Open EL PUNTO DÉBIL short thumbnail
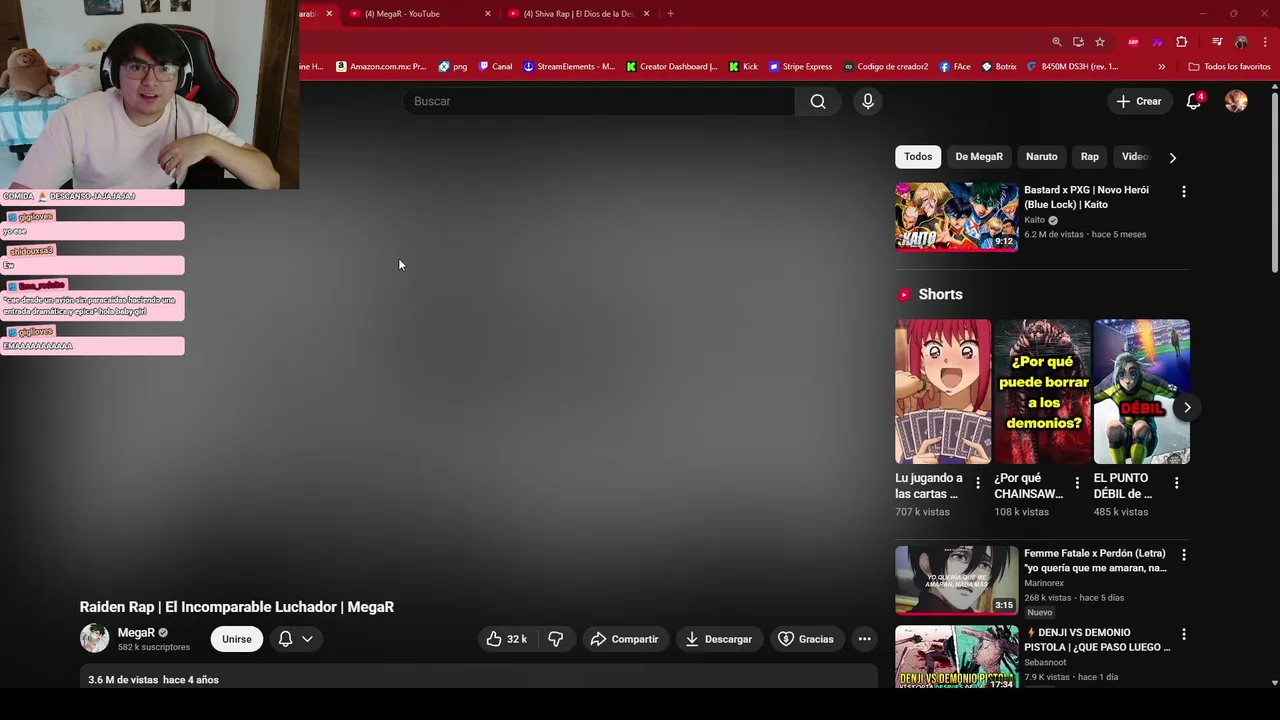This screenshot has height=720, width=1280. point(1141,391)
